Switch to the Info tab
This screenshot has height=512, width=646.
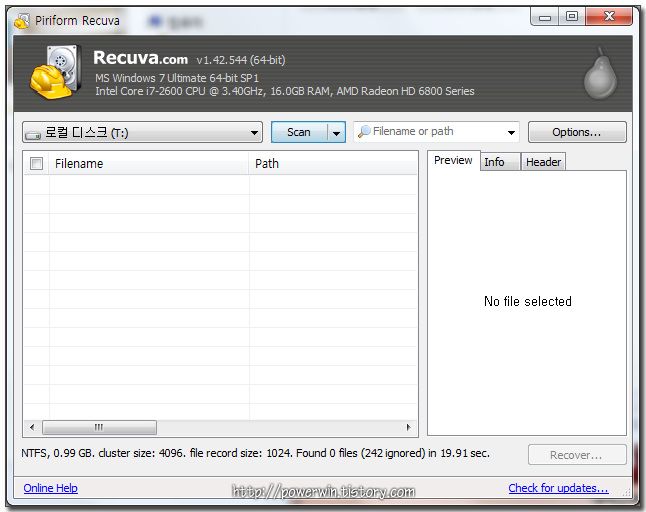coord(500,161)
